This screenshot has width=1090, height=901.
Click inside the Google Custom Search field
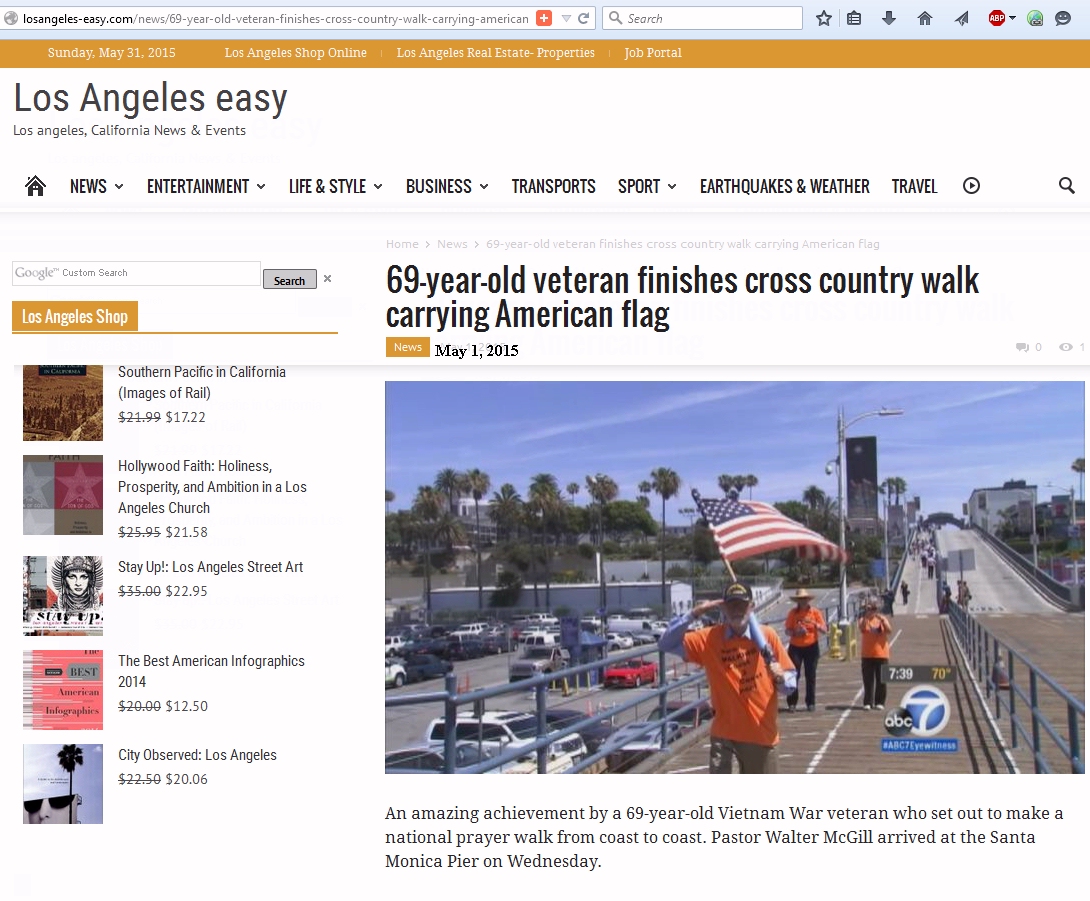pos(136,273)
